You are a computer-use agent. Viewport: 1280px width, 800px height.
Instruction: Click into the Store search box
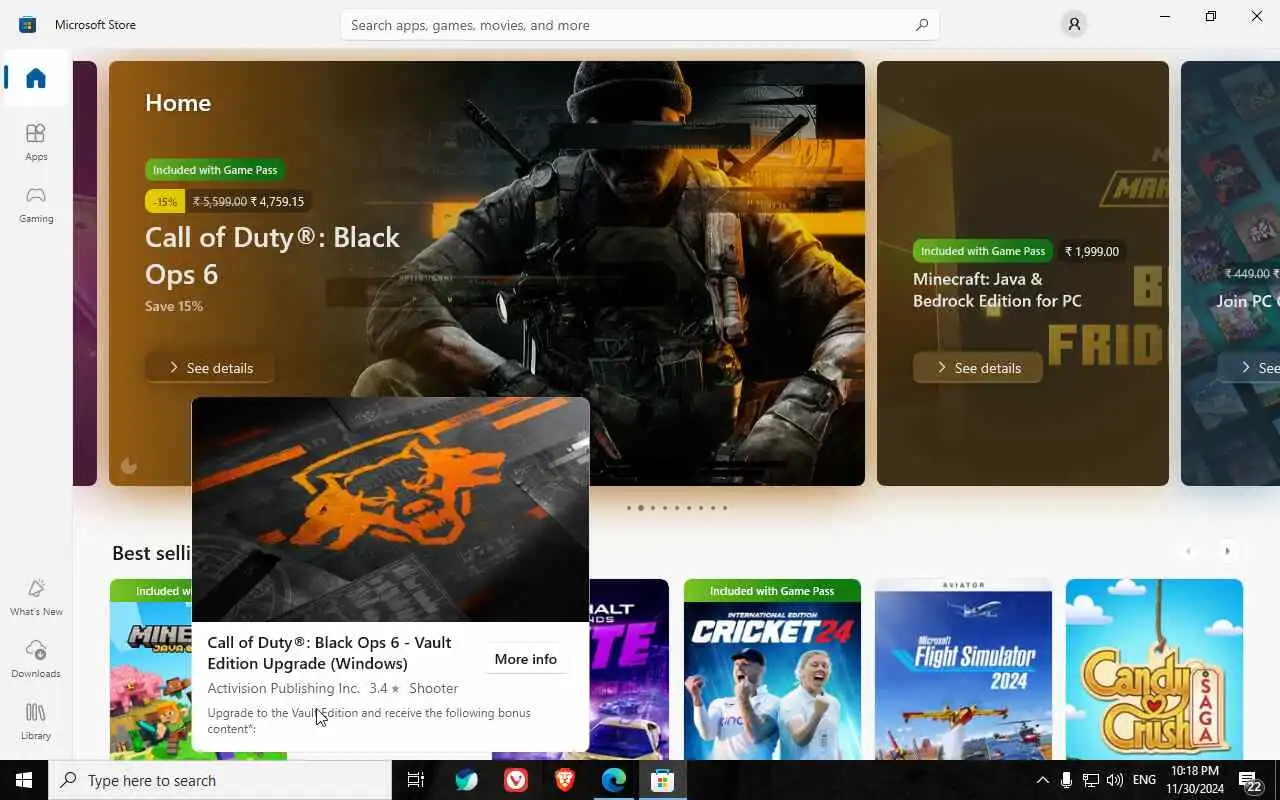coord(640,25)
